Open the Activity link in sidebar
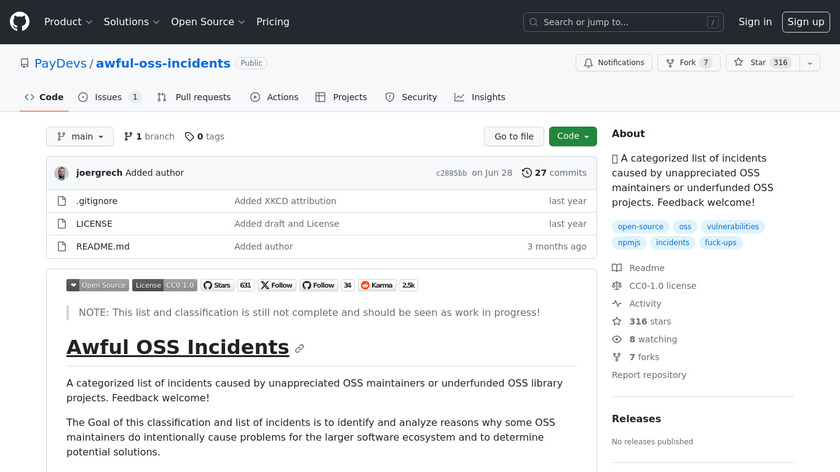The height and width of the screenshot is (472, 840). 645,304
